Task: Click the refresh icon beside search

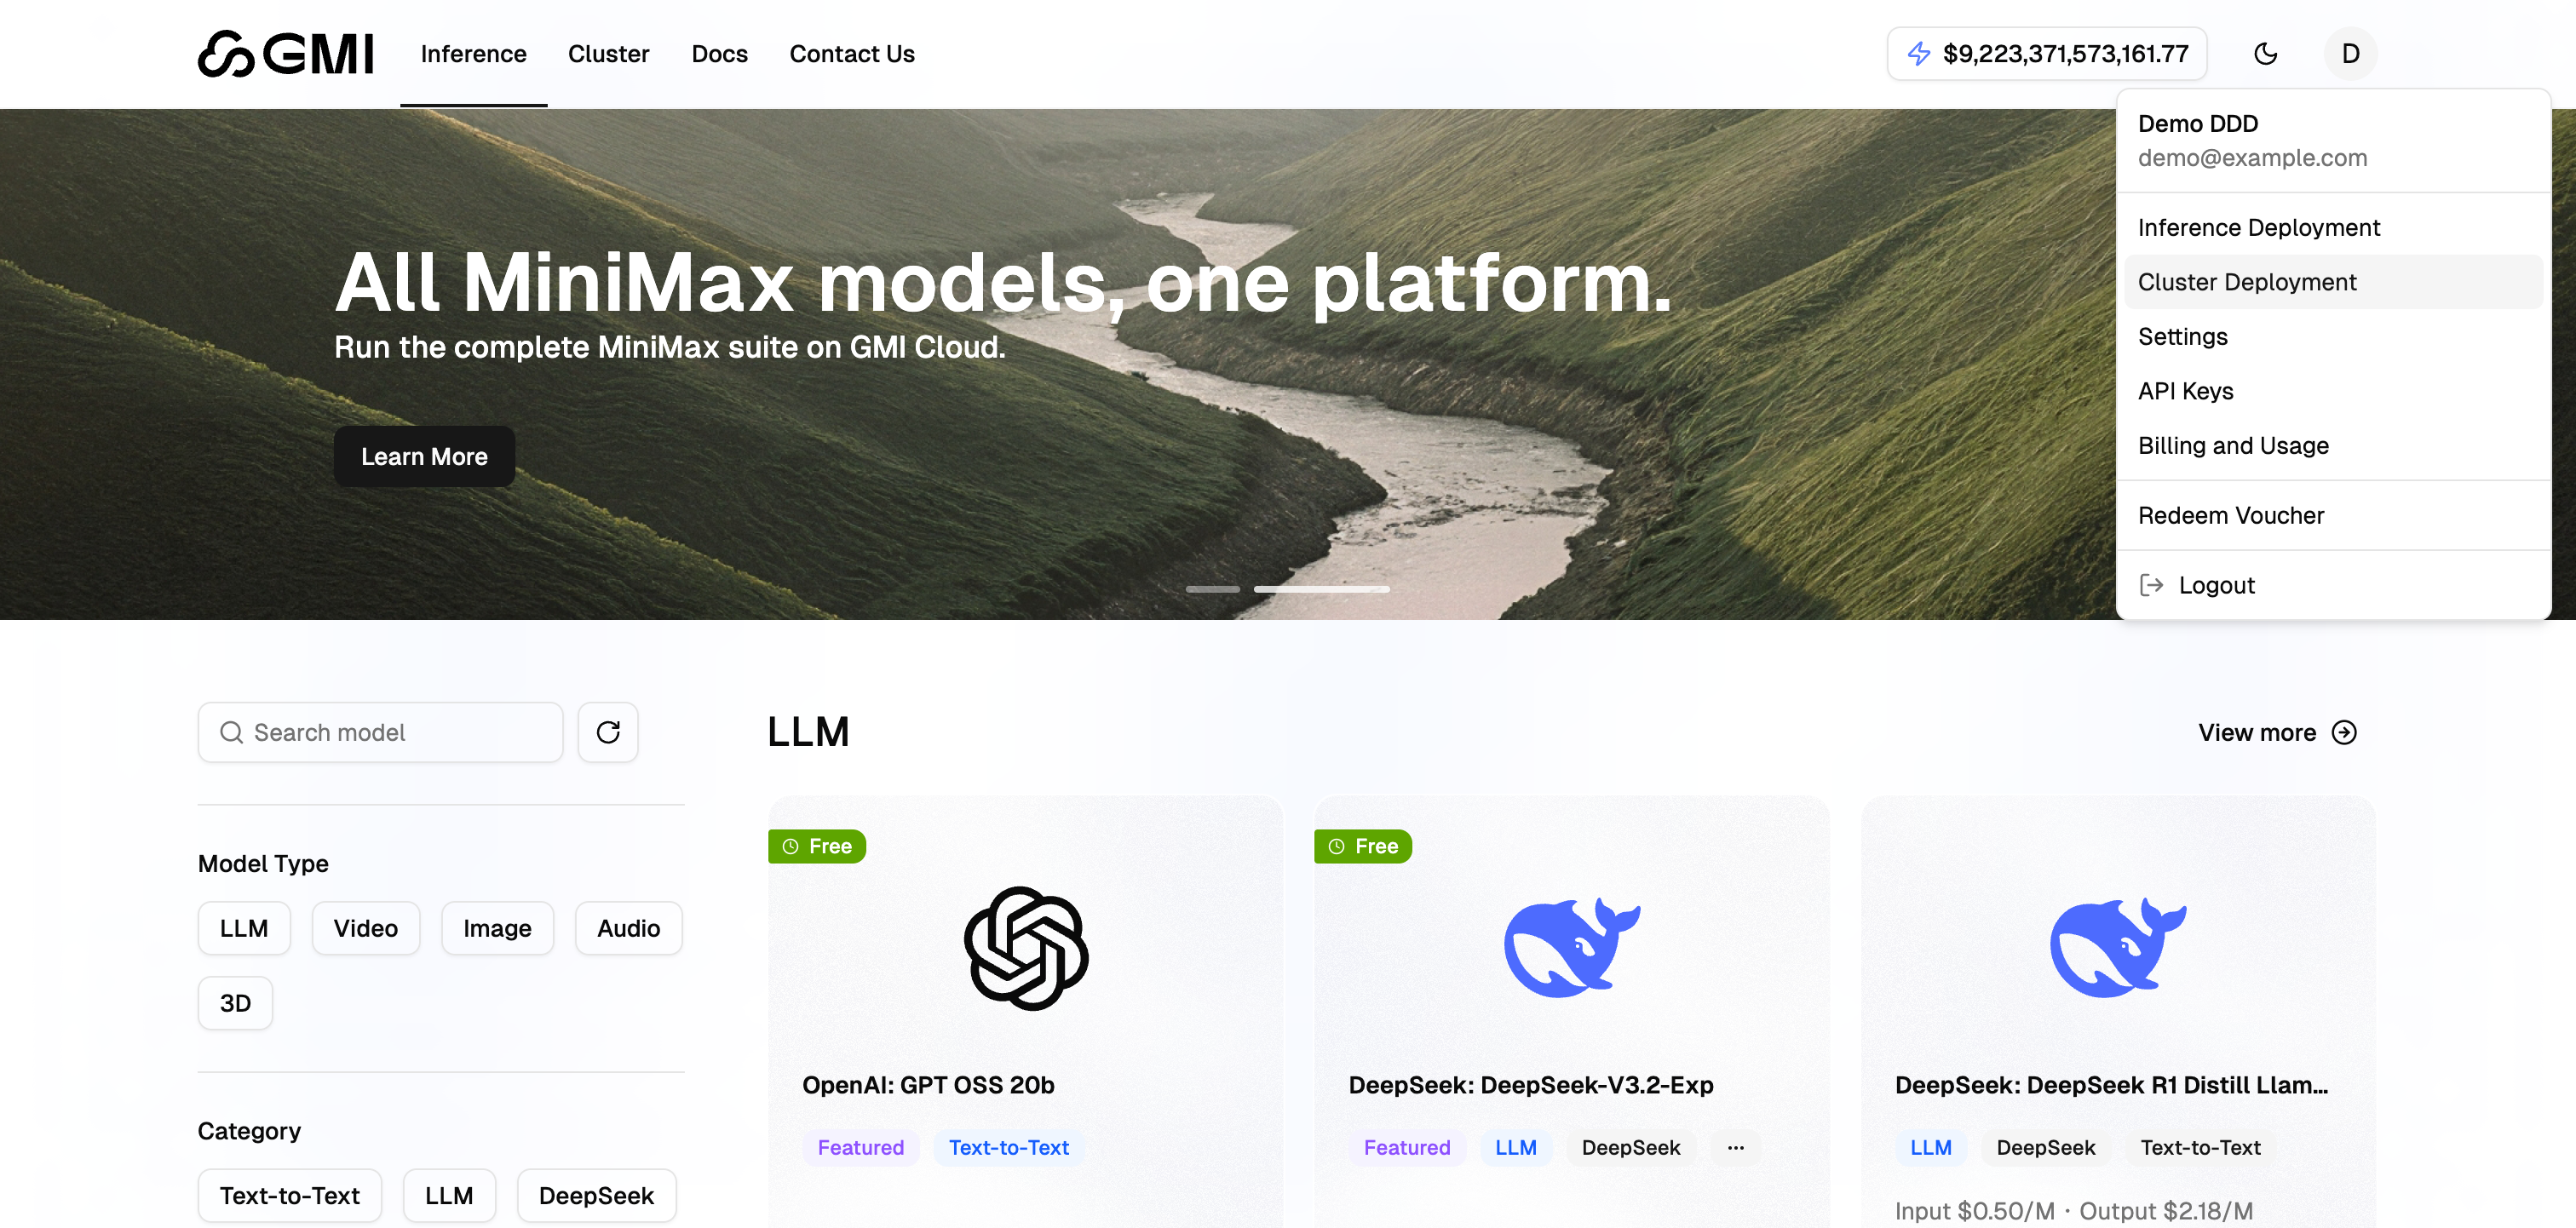Action: 608,732
